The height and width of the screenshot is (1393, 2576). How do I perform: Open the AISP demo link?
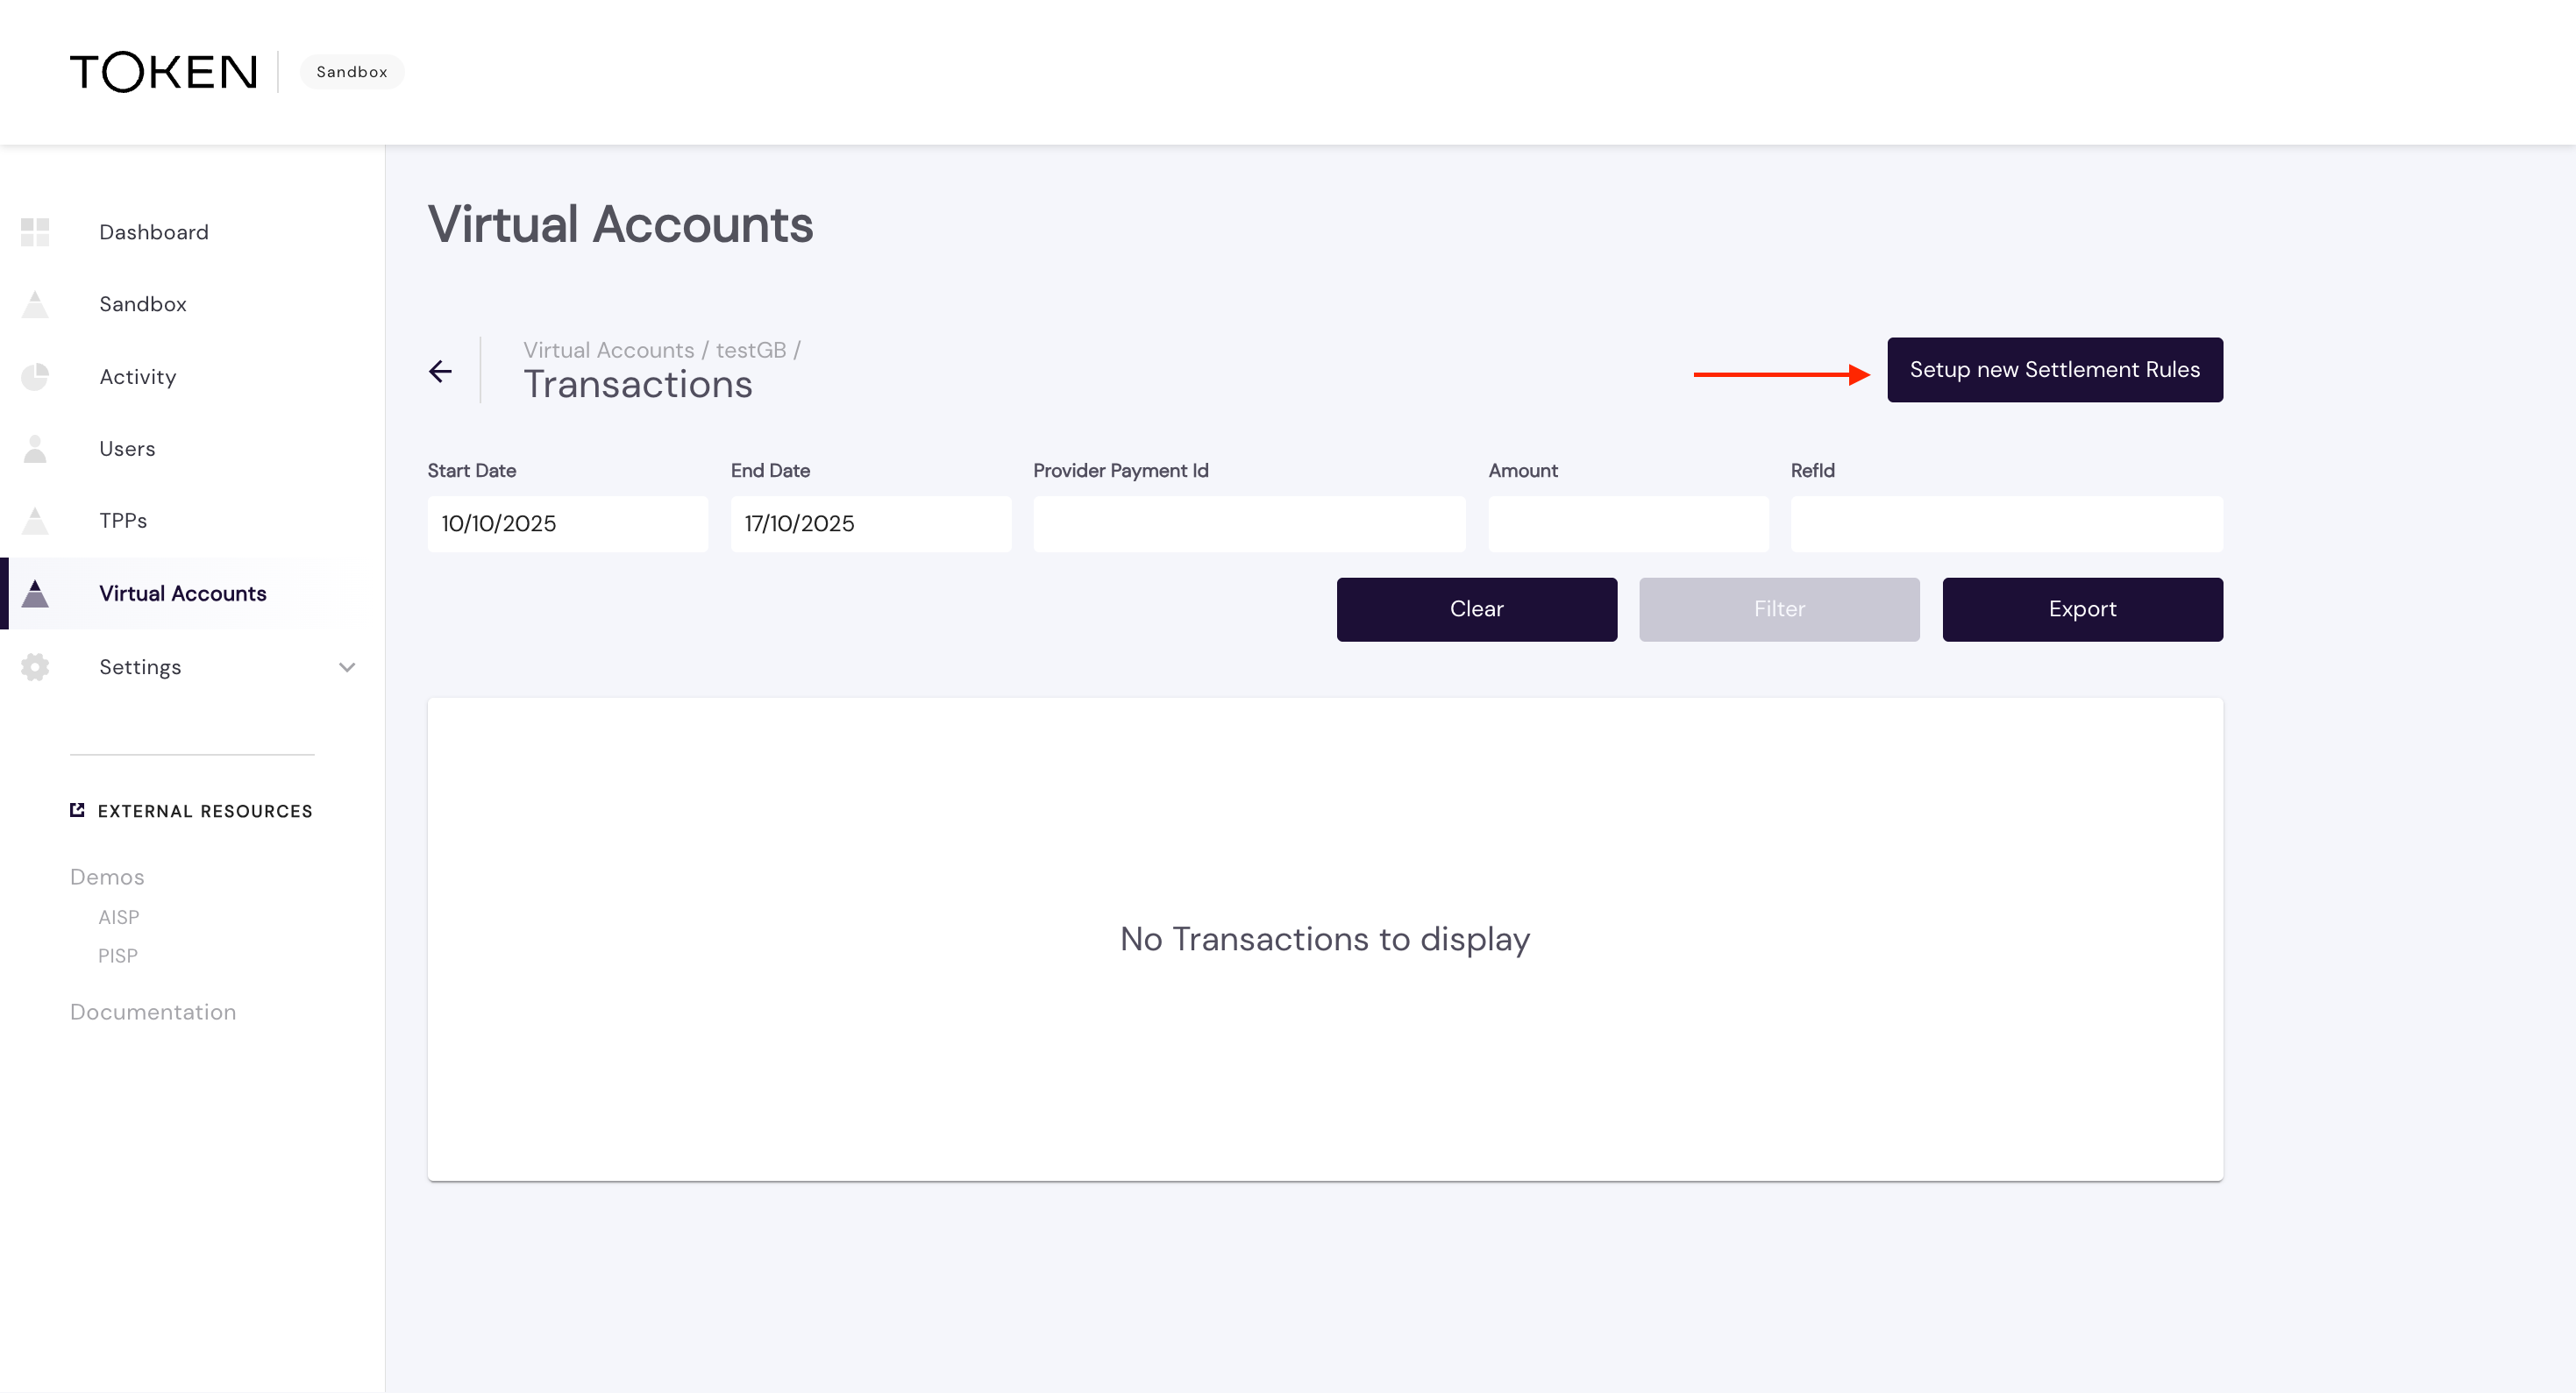[119, 917]
